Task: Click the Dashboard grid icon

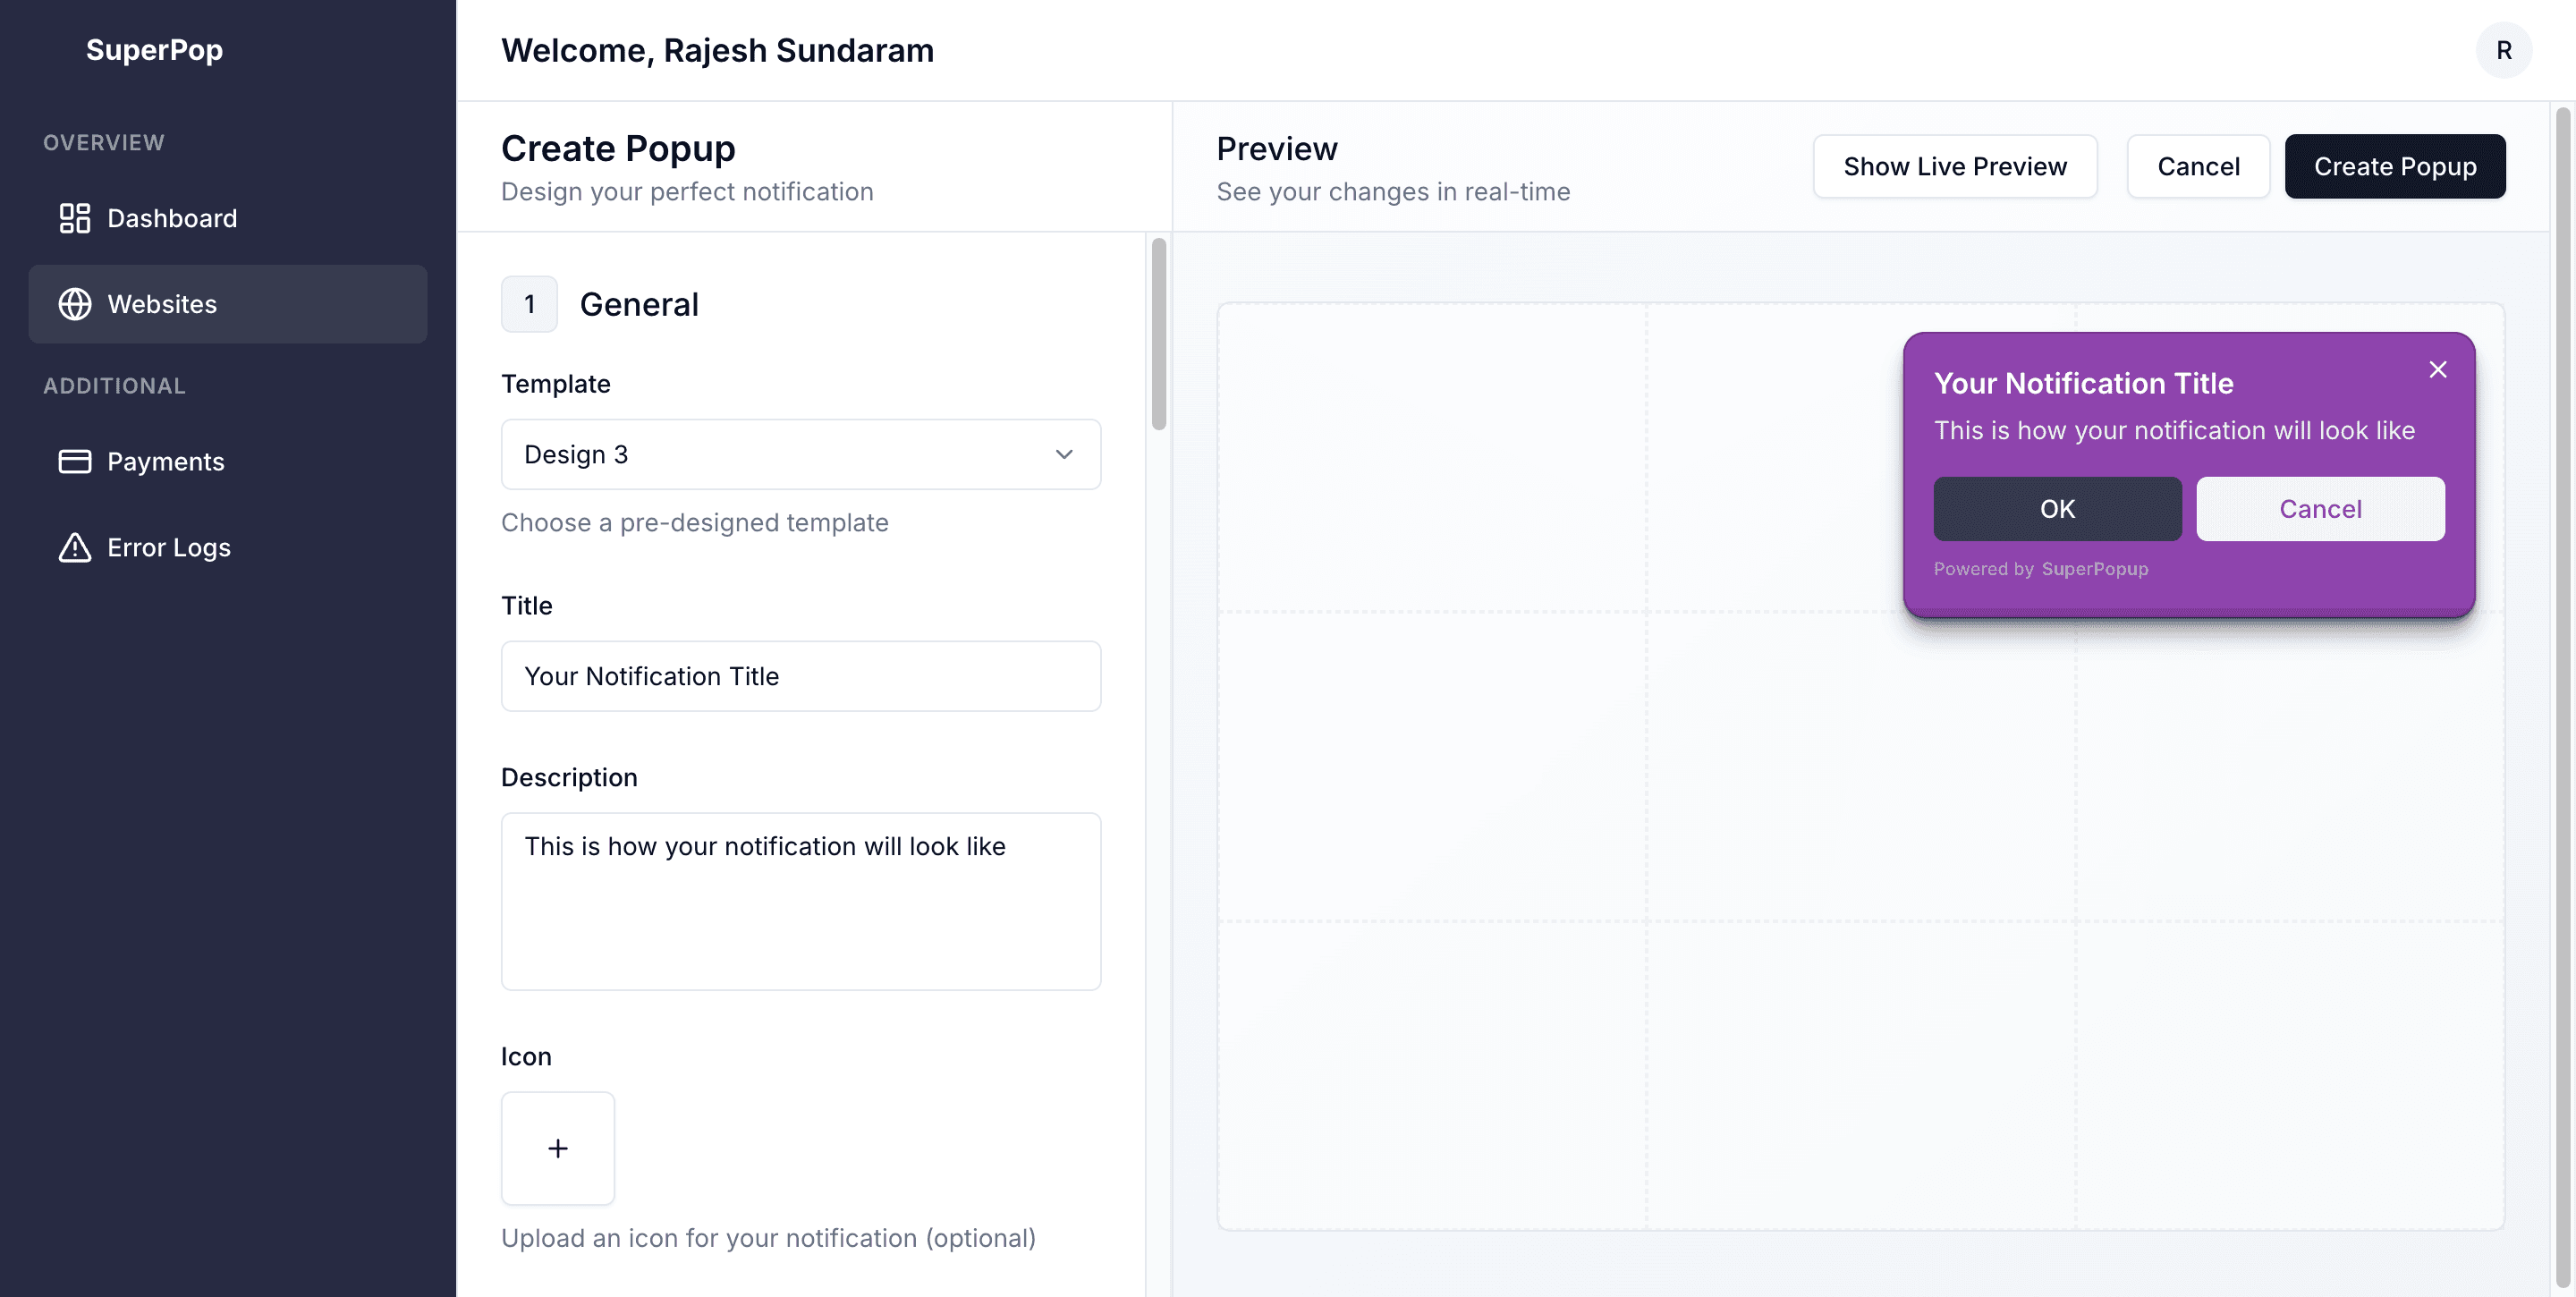Action: point(75,218)
